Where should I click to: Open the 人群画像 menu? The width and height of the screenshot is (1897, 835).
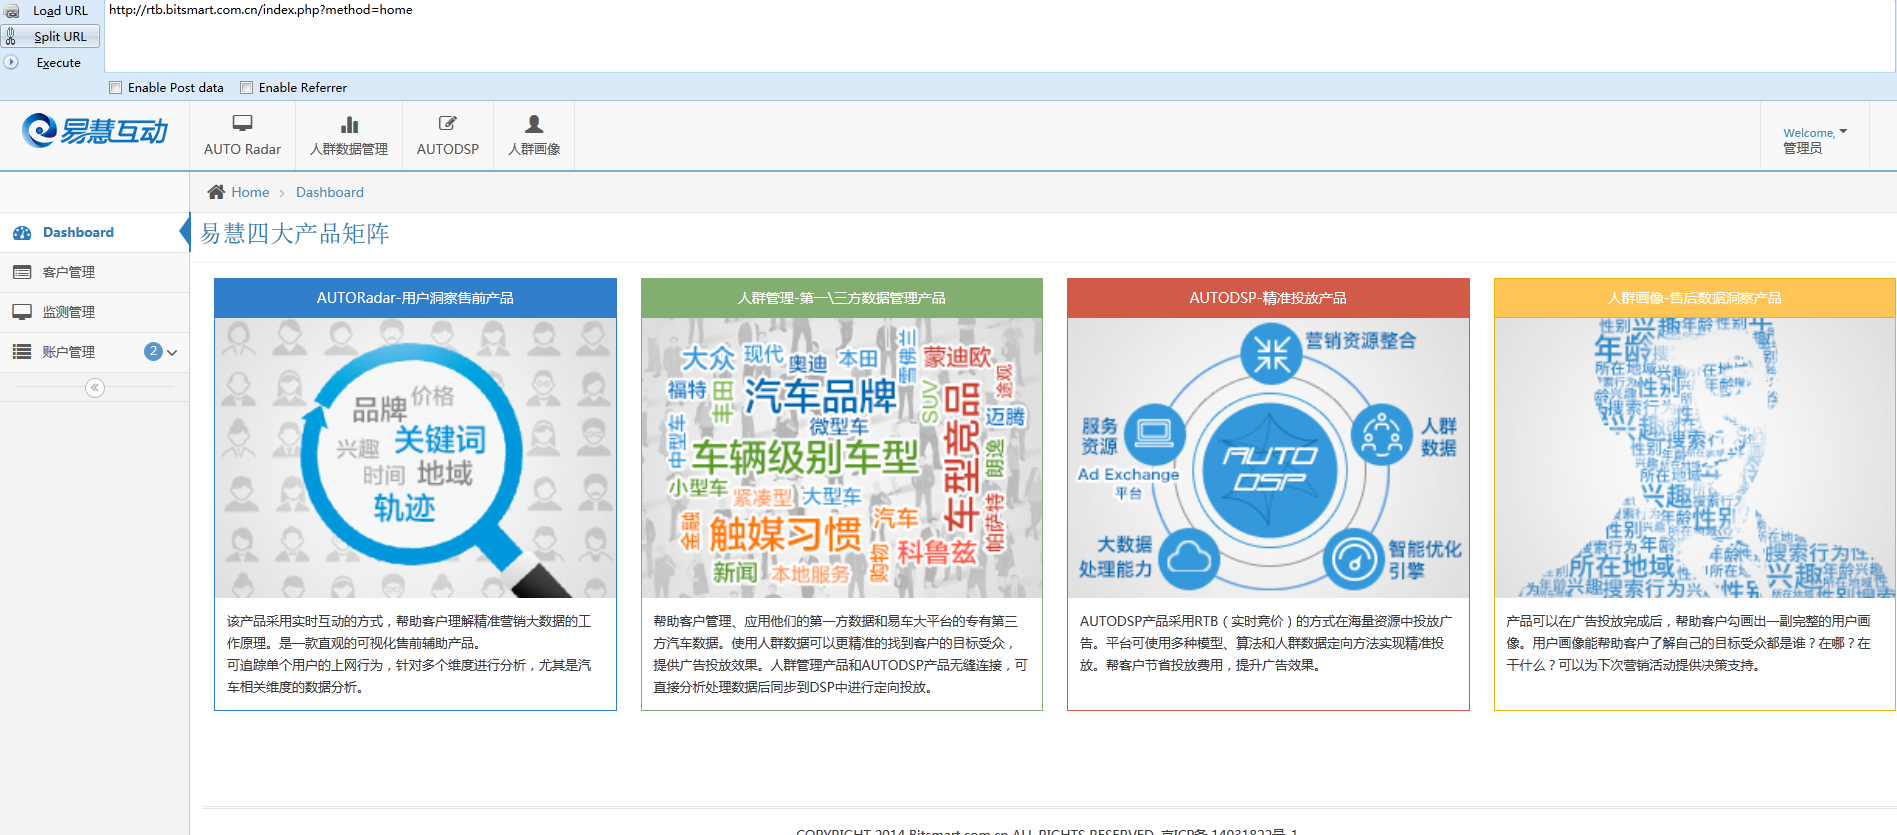pos(534,136)
